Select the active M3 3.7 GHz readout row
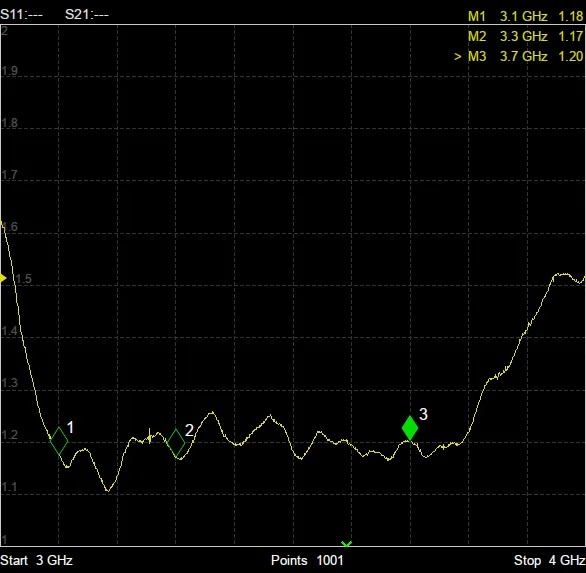 tap(519, 56)
